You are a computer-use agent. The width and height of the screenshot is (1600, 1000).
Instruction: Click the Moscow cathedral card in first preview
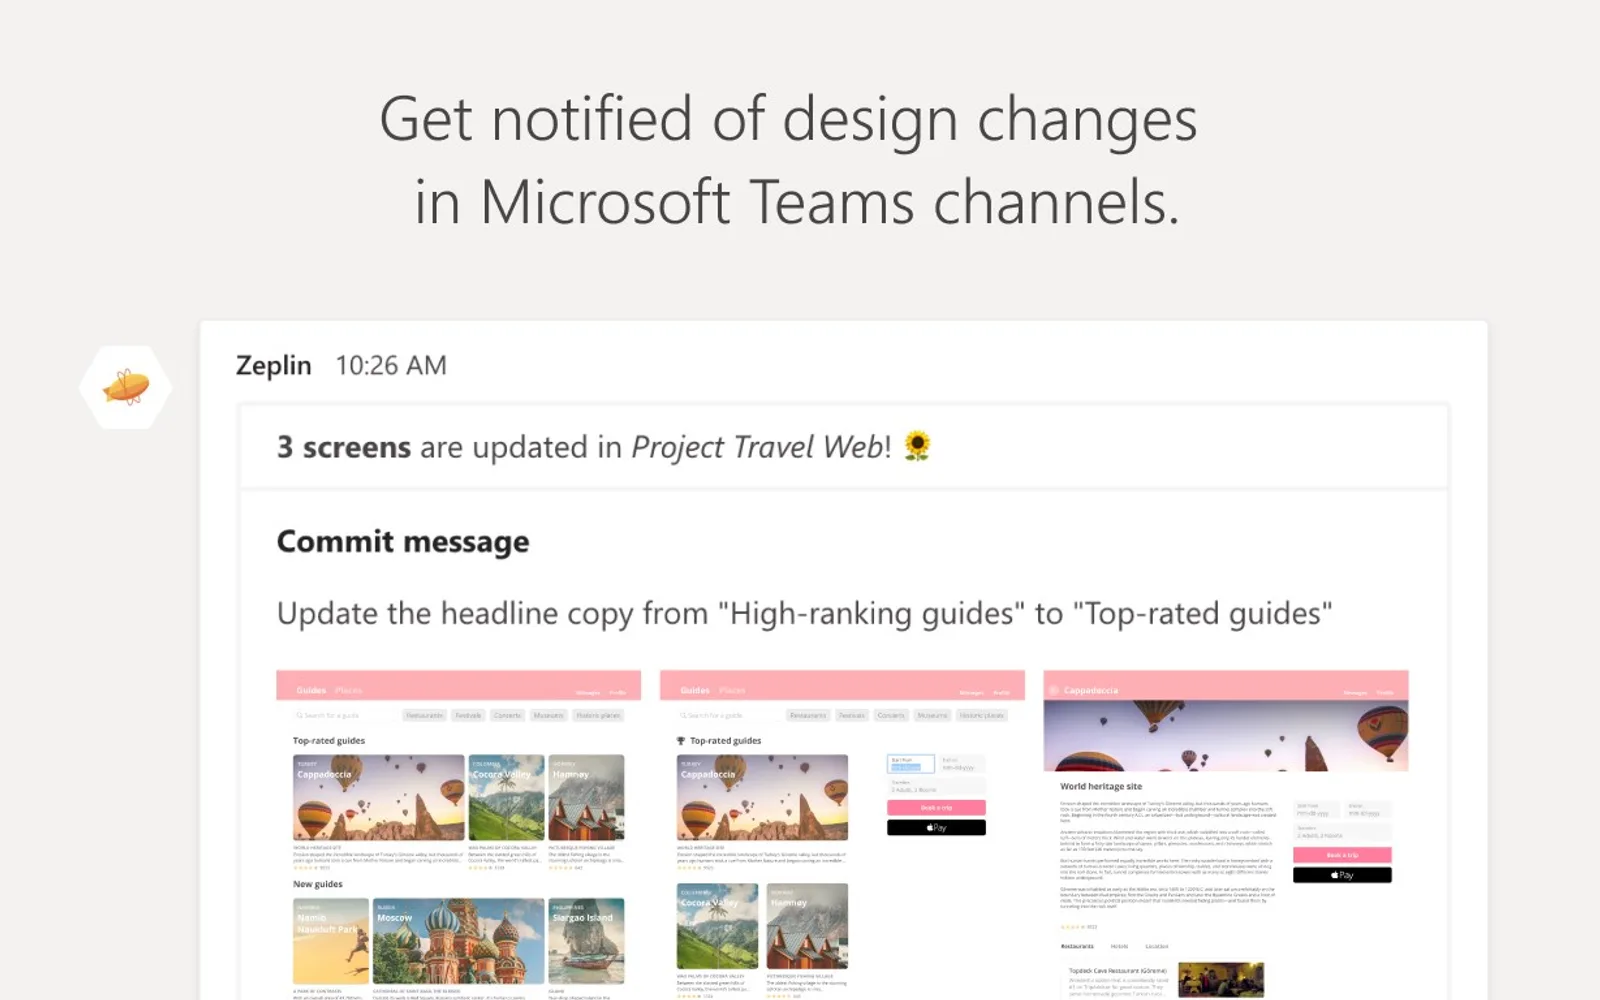pyautogui.click(x=459, y=941)
